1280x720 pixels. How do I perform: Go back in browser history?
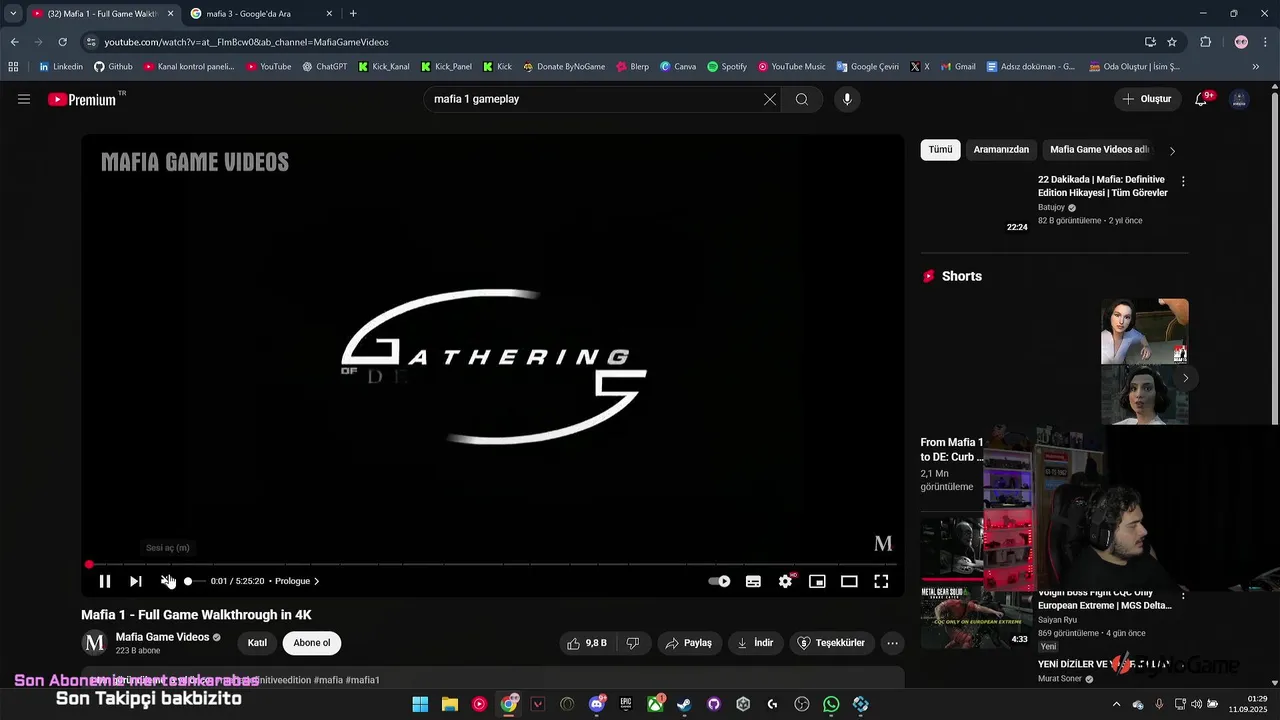[15, 42]
